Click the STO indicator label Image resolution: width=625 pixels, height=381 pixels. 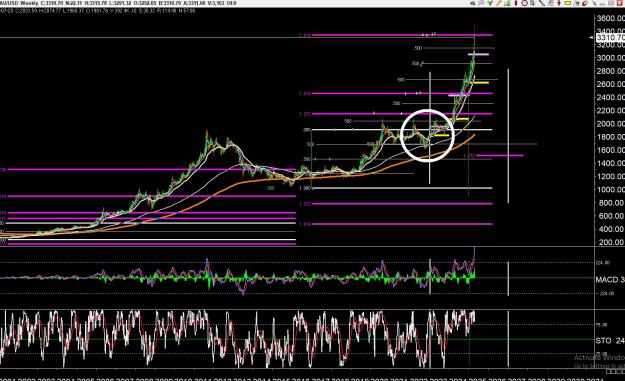[x=610, y=341]
